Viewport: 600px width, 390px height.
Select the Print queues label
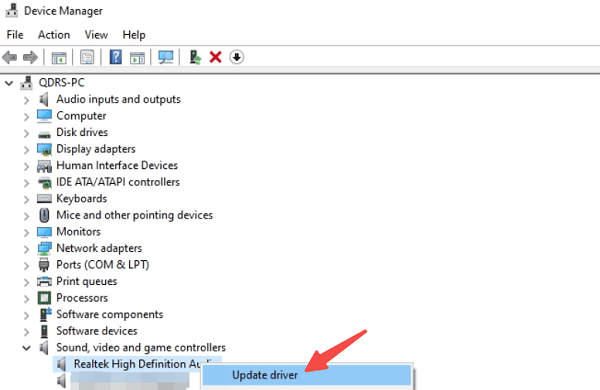pos(86,281)
